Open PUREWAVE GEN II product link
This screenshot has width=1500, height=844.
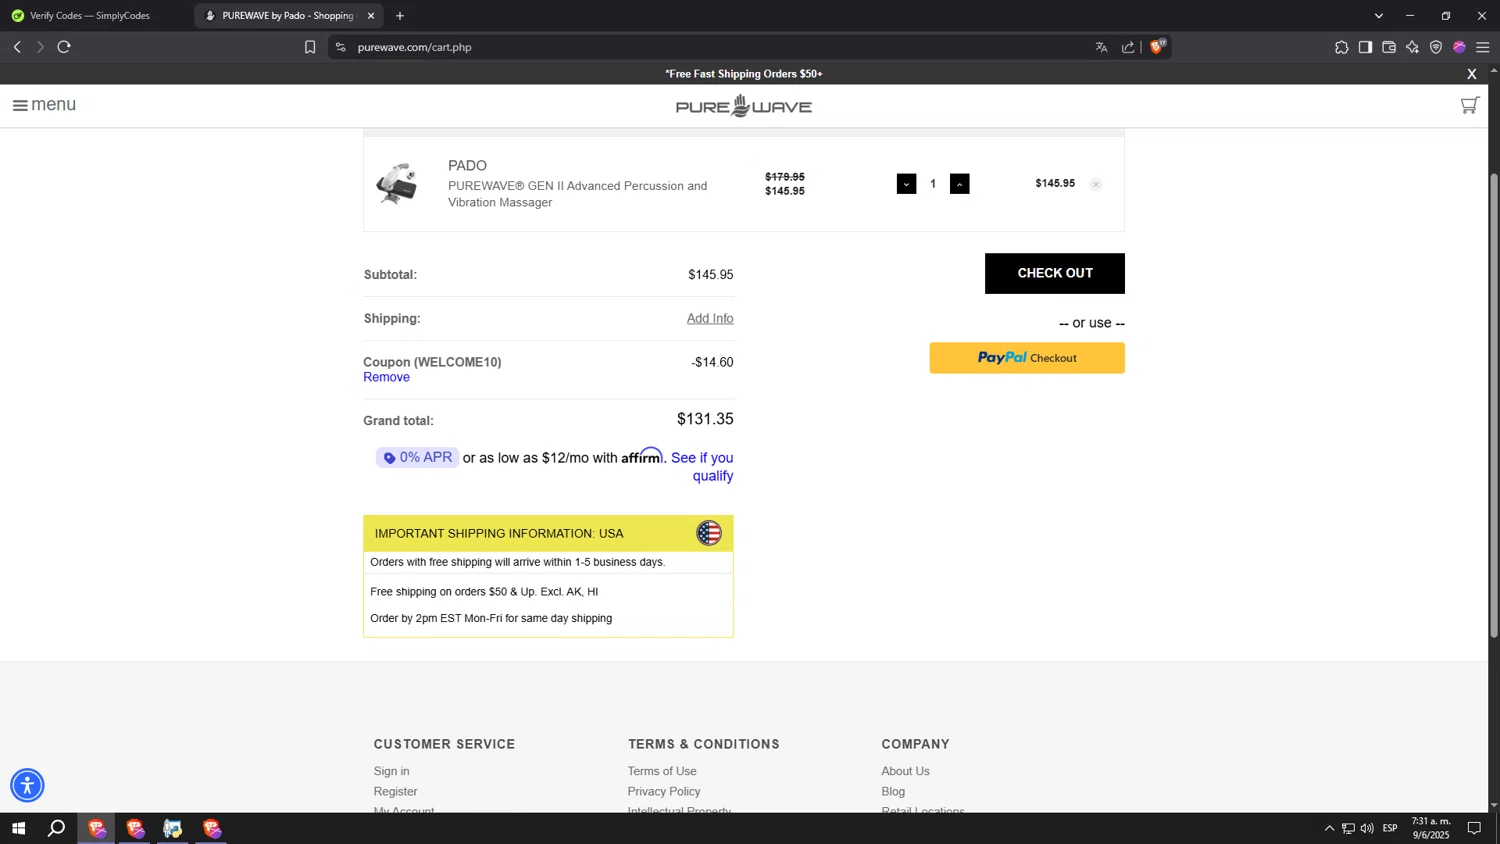tap(577, 194)
